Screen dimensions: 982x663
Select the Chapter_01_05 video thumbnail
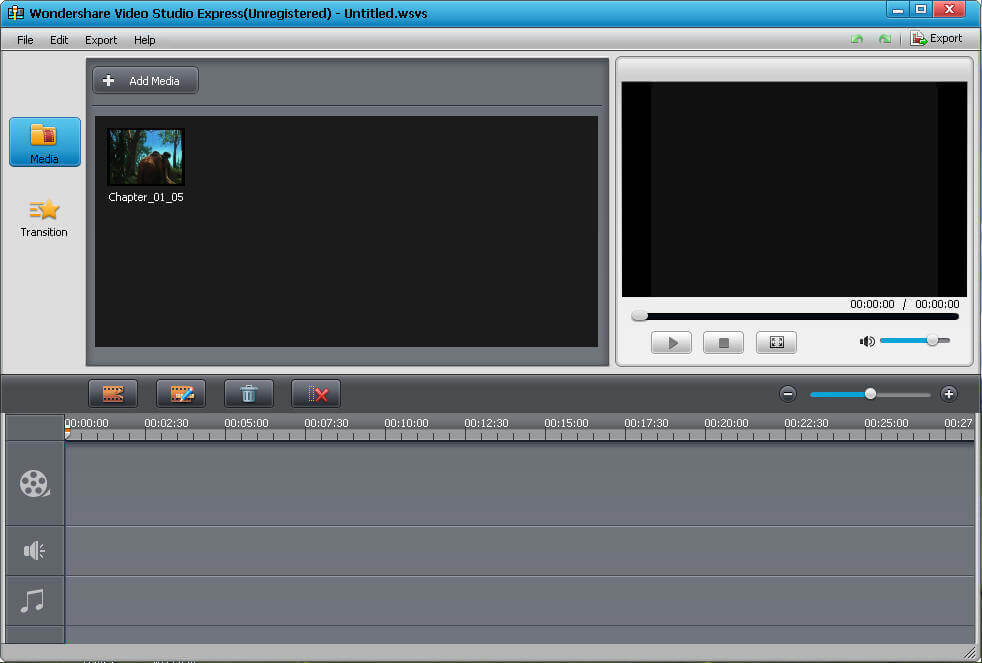146,157
